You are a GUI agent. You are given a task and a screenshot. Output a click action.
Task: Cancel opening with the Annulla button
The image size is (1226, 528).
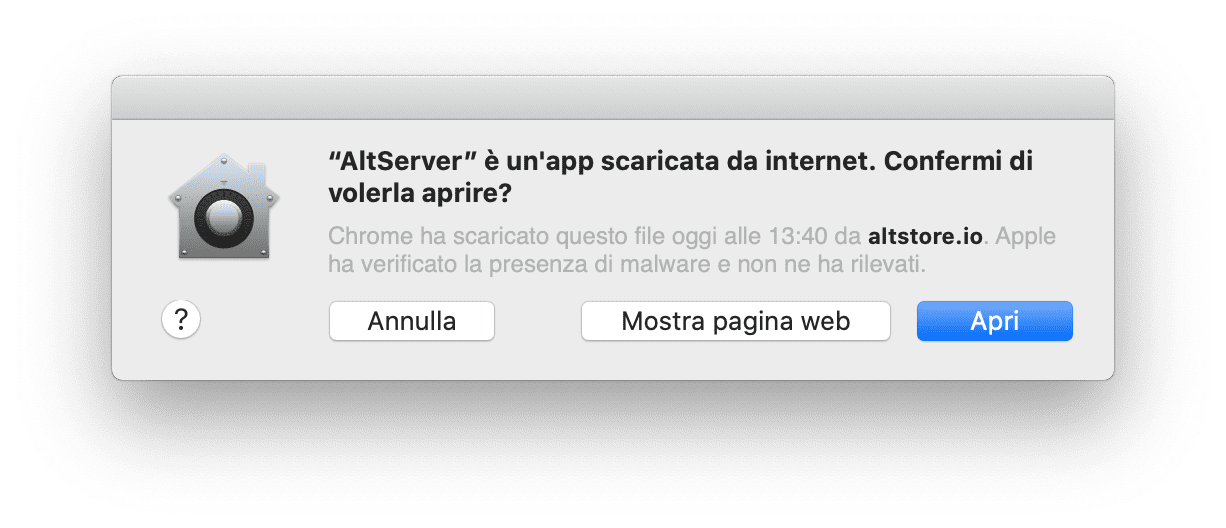[x=412, y=321]
